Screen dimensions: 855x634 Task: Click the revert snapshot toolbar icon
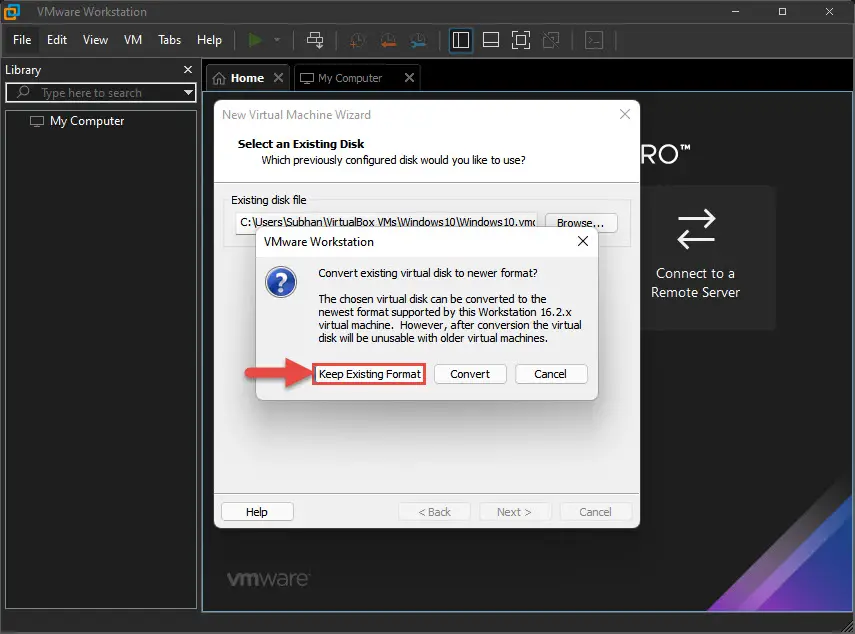[x=388, y=40]
